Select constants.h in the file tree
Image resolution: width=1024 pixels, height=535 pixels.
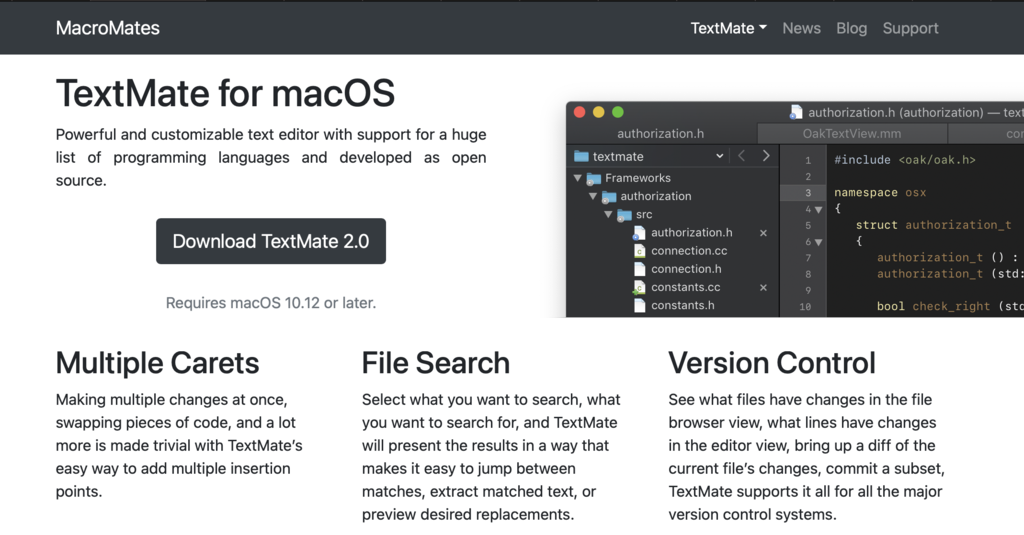(682, 306)
